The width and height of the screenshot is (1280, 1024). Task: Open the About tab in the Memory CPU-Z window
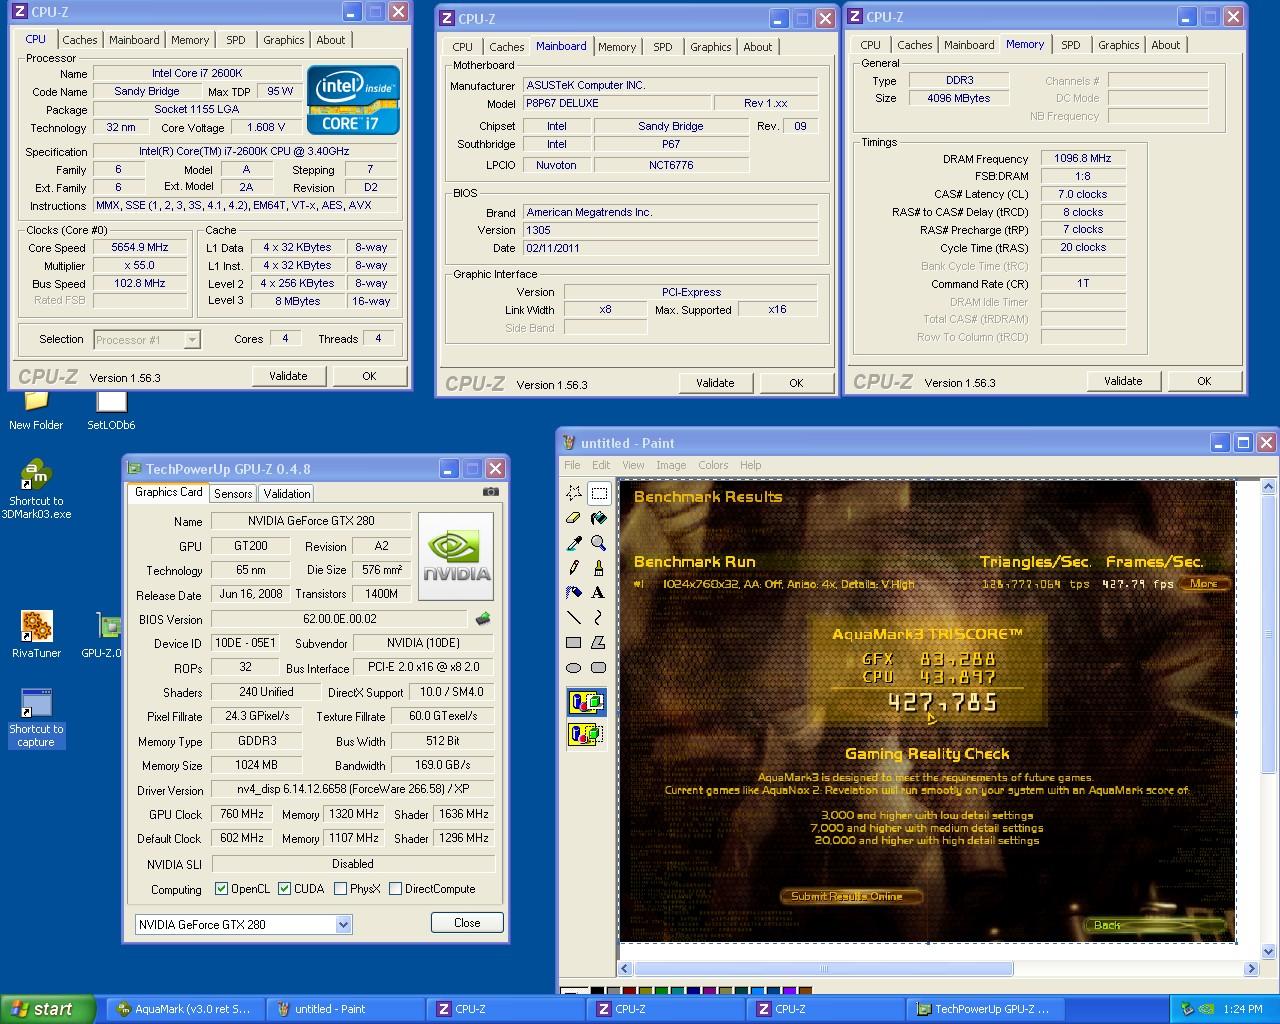(x=1165, y=45)
